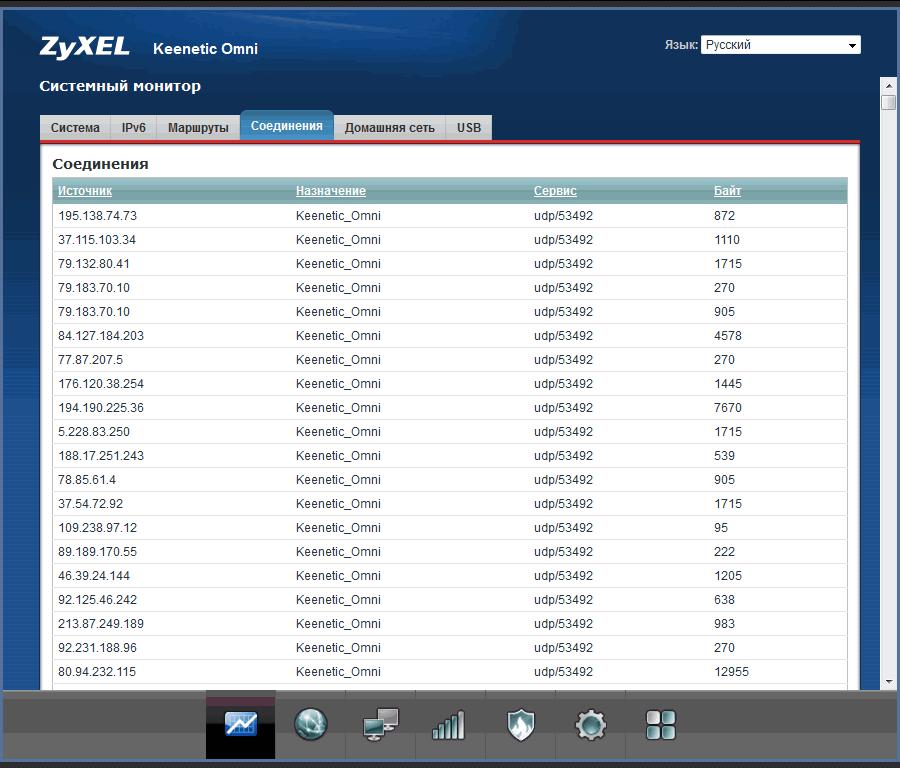The height and width of the screenshot is (768, 900).
Task: Click the scrollbar up arrow
Action: (888, 84)
